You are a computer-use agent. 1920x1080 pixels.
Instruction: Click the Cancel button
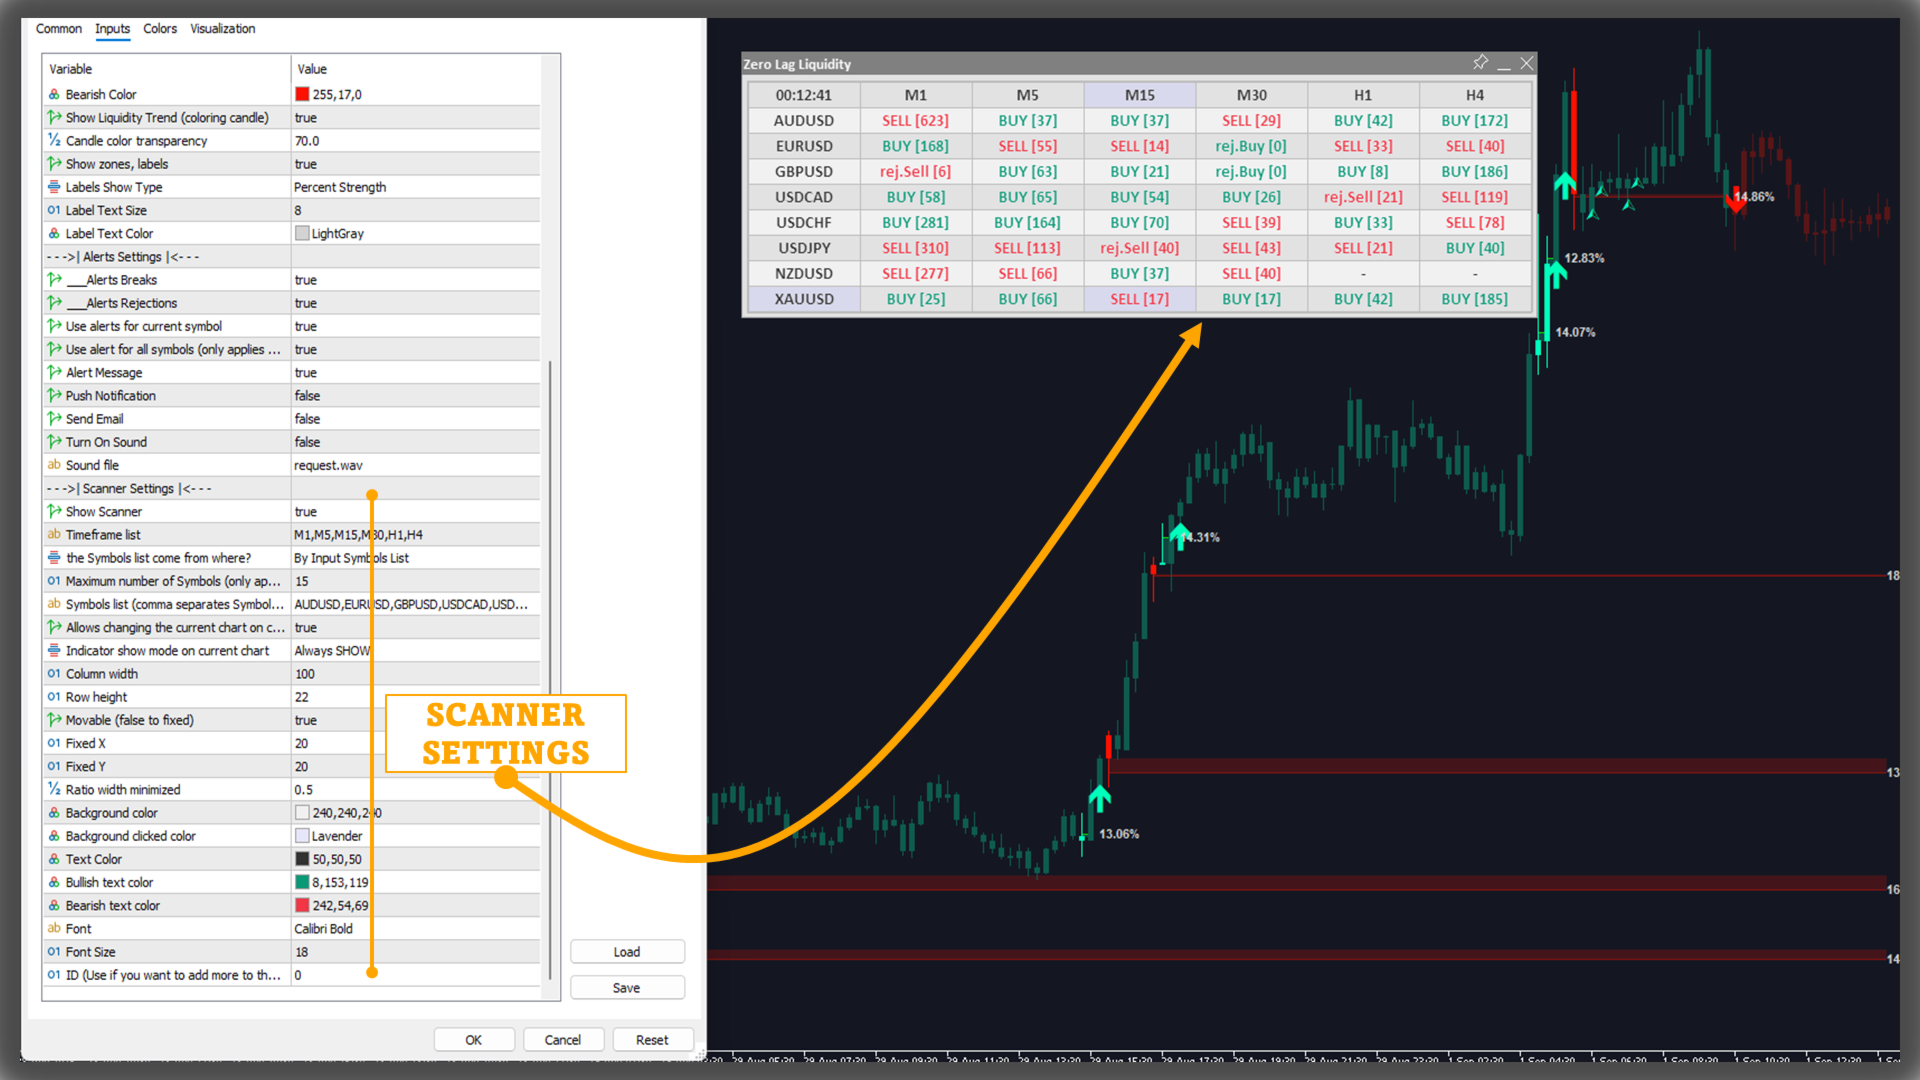(563, 1040)
